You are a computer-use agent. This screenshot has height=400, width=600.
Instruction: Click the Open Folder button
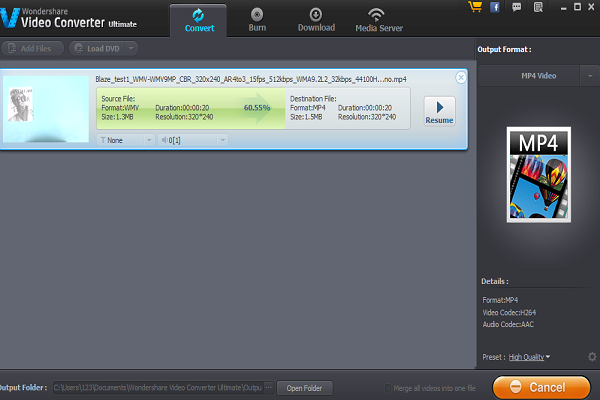point(305,388)
